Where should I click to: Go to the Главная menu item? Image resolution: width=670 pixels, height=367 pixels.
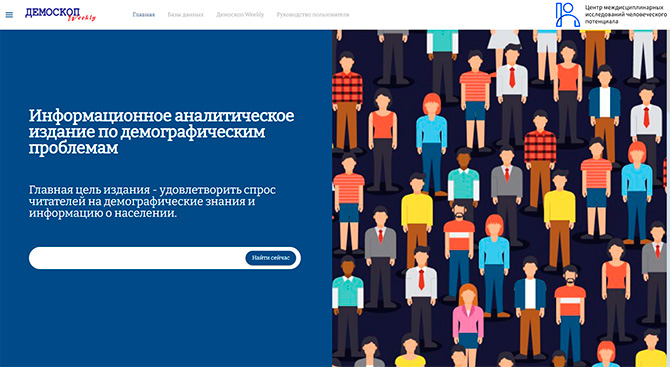[144, 15]
